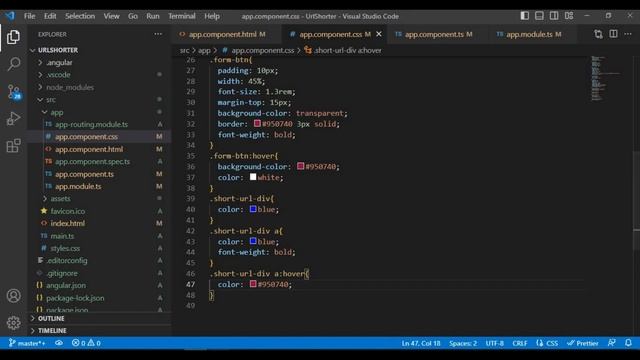Click the Open Changes icon in editor toolbar
This screenshot has height=360, width=640.
[598, 34]
